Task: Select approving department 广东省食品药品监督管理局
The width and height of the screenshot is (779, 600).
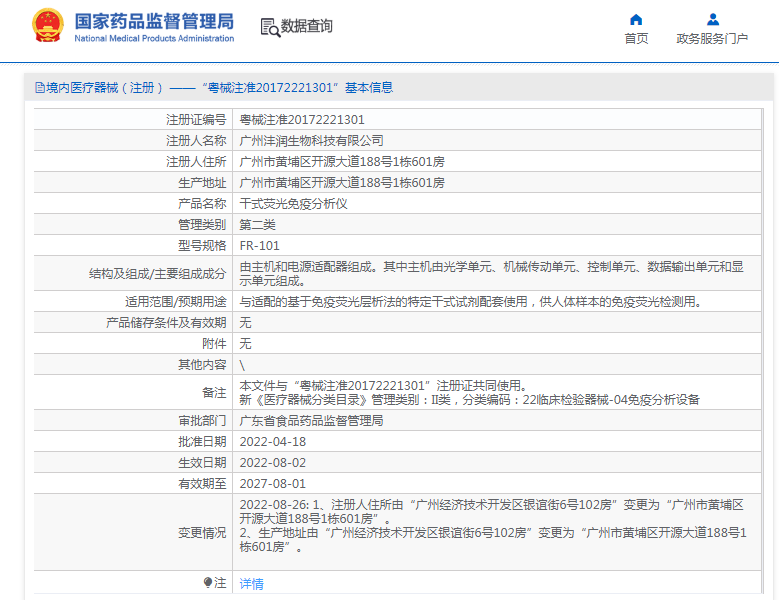Action: [x=312, y=421]
